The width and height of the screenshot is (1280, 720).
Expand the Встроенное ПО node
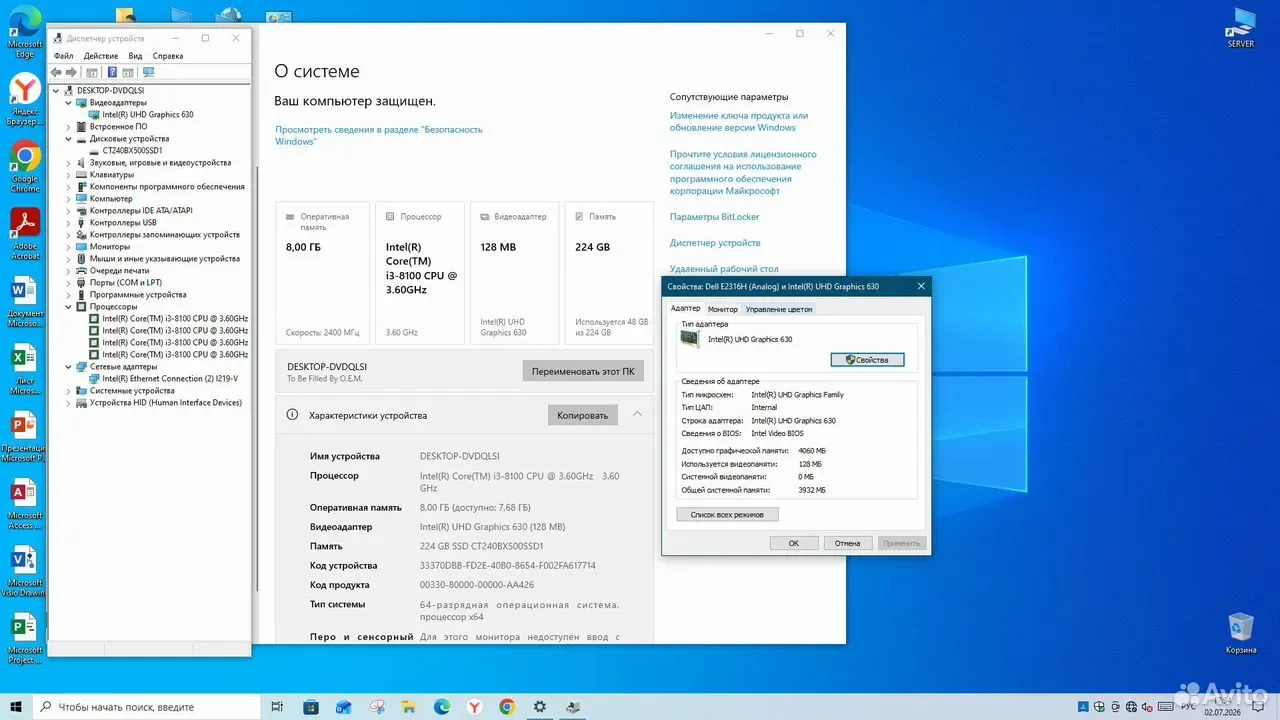point(69,127)
